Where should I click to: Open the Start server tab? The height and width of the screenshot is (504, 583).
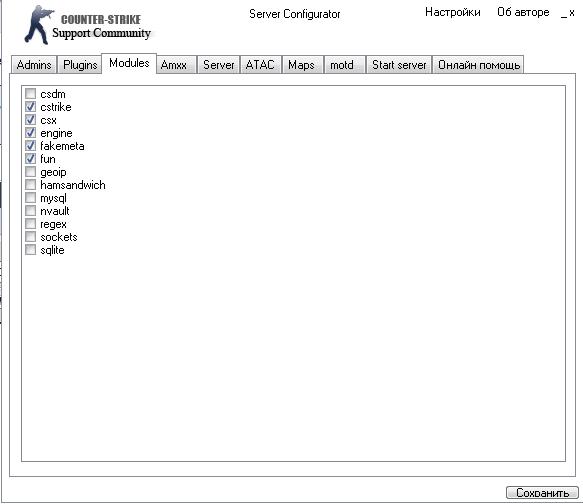(x=399, y=65)
